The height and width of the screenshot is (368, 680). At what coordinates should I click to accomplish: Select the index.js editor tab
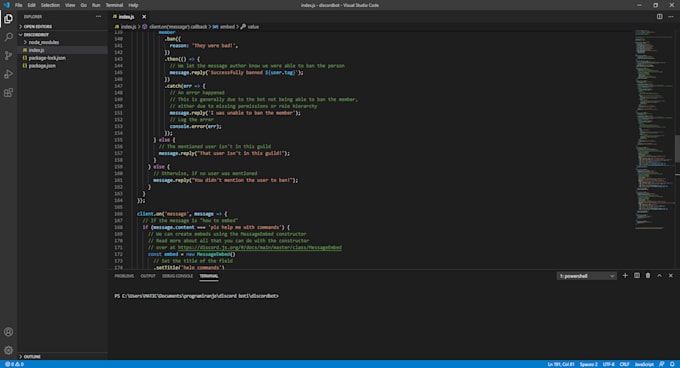tap(126, 17)
